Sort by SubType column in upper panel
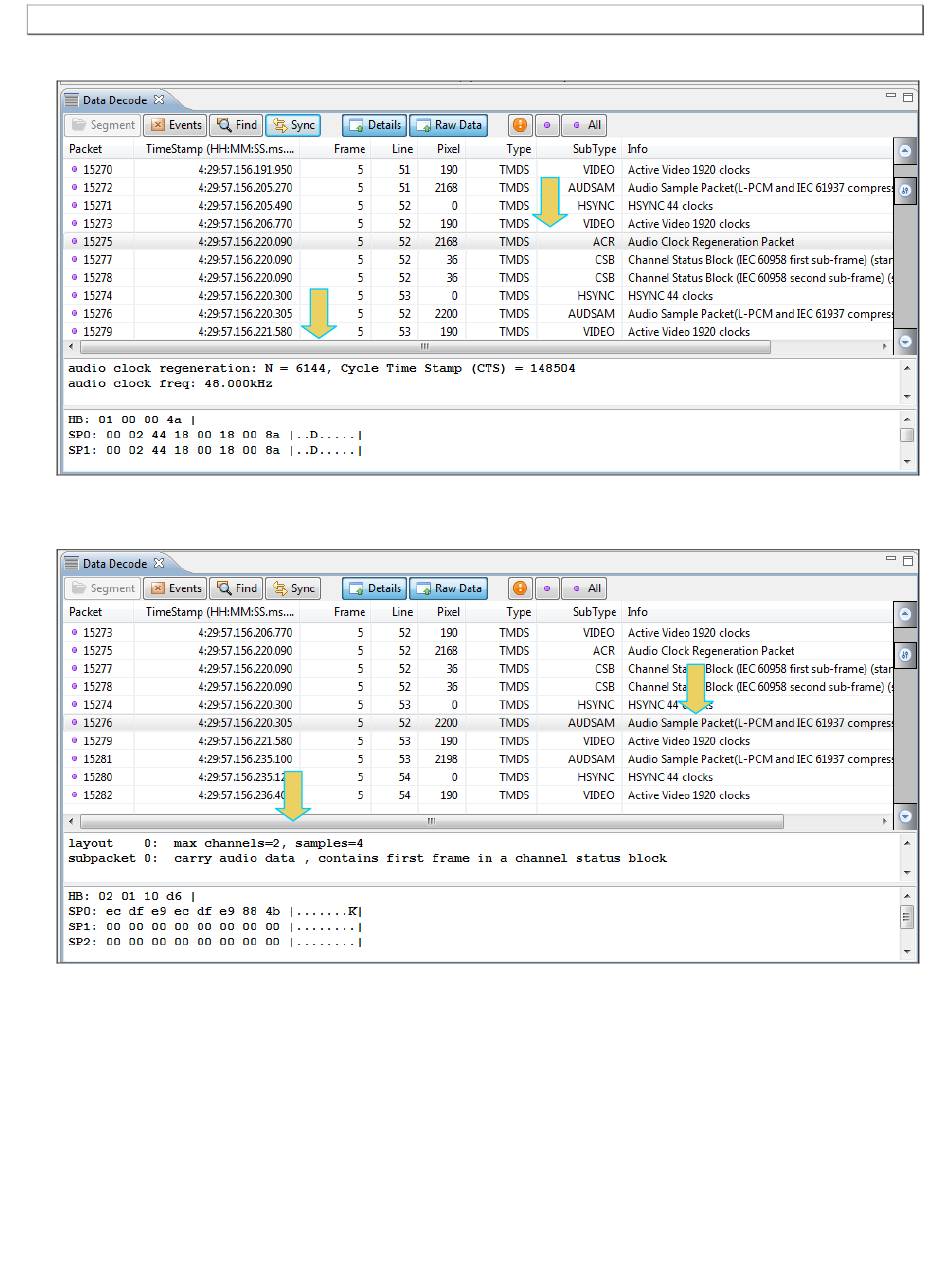The height and width of the screenshot is (1267, 950). [579, 149]
